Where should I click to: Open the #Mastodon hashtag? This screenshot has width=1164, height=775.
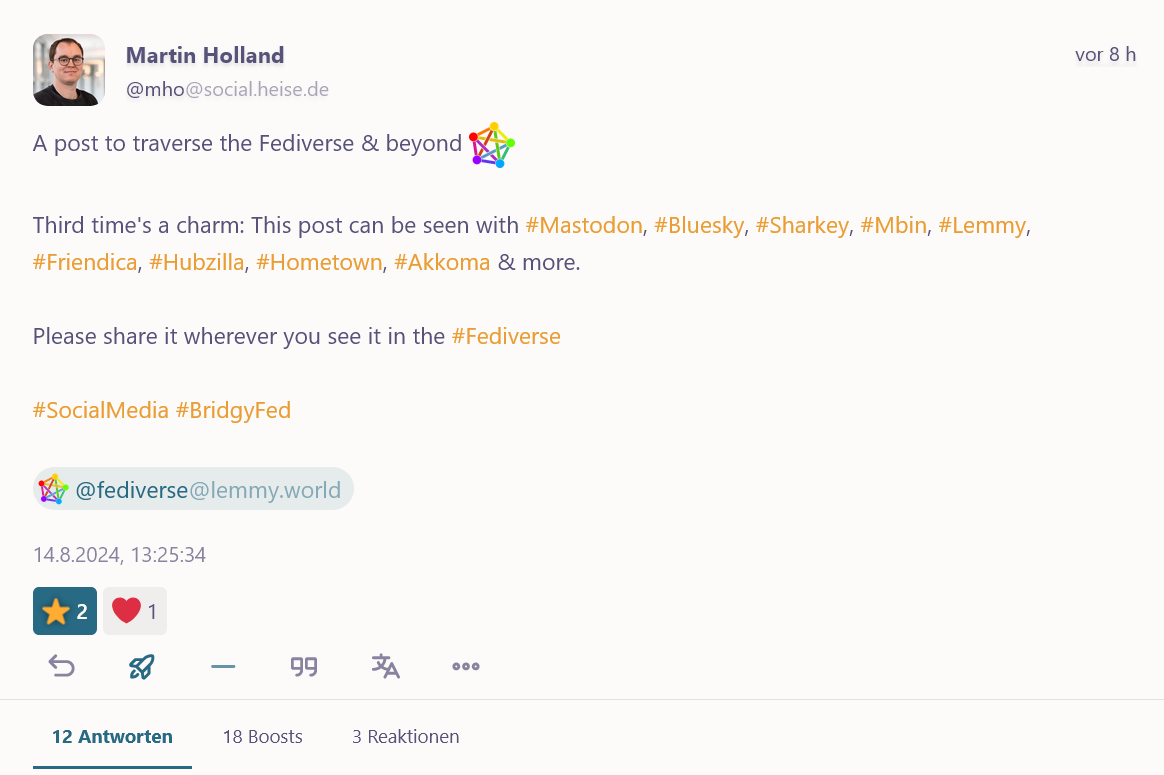click(584, 225)
